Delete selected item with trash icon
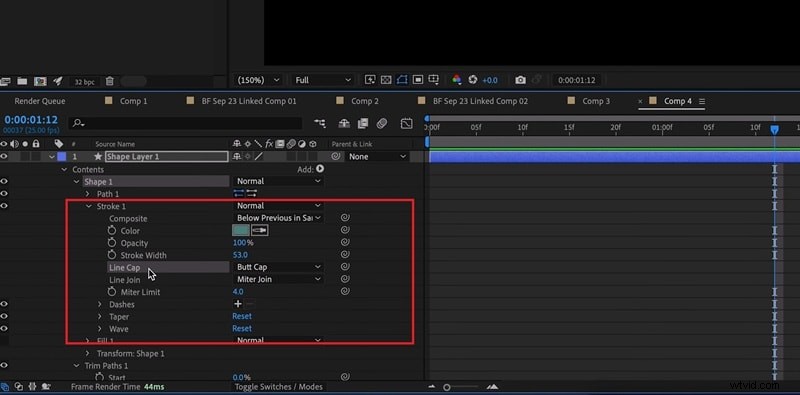800x395 pixels. (109, 81)
